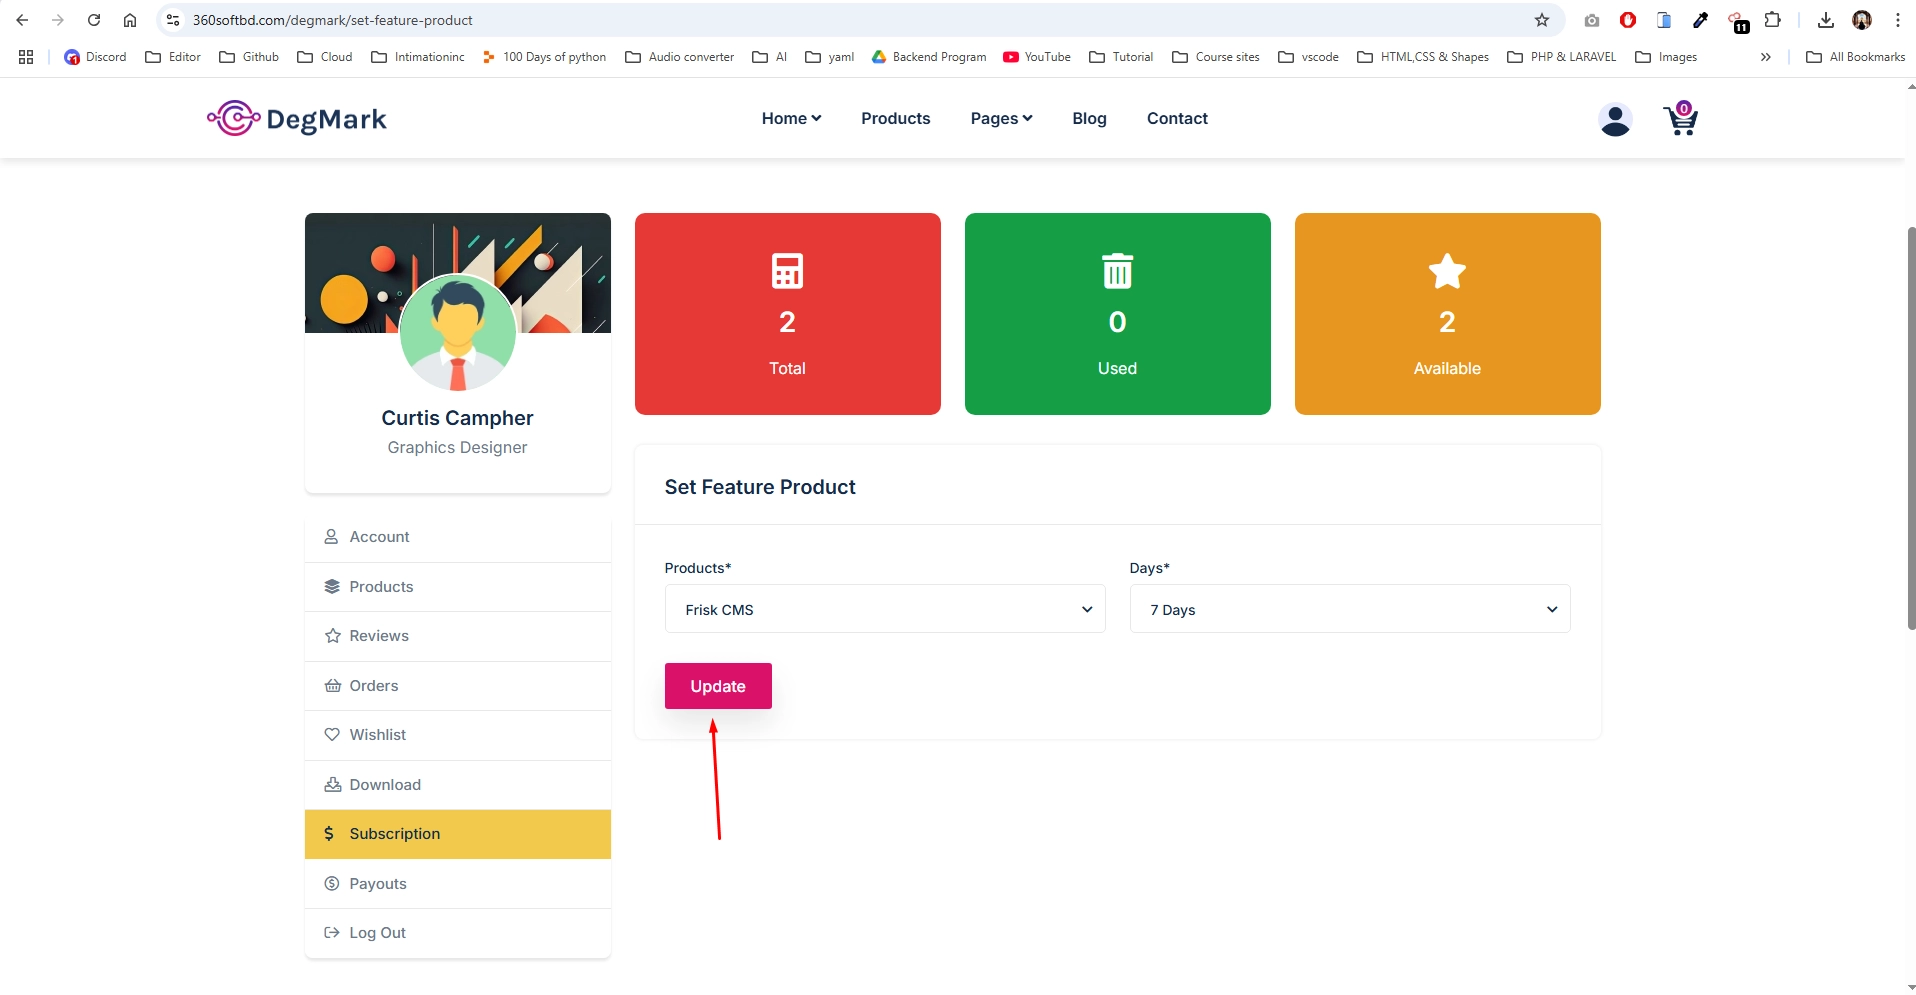The height and width of the screenshot is (995, 1916).
Task: Open Download in sidebar
Action: (458, 785)
